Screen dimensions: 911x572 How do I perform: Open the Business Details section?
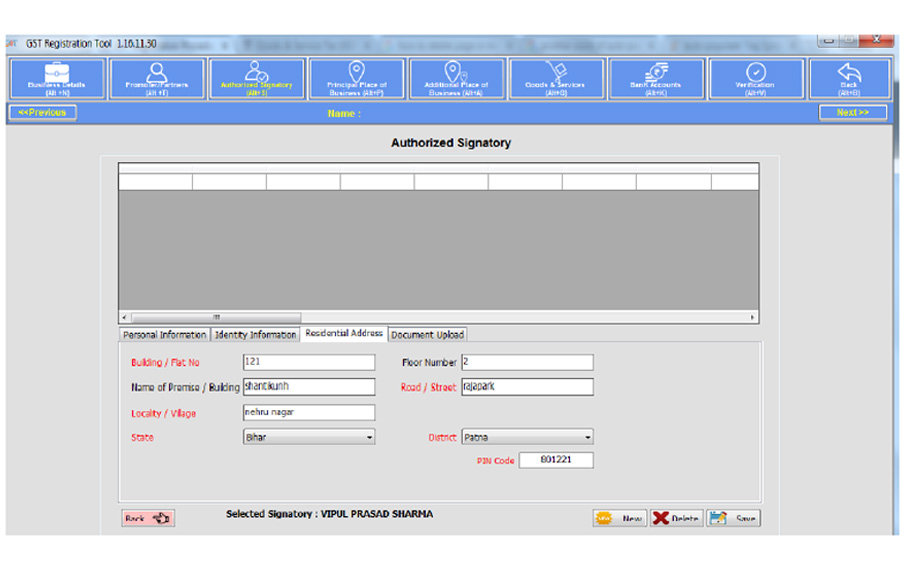point(57,79)
